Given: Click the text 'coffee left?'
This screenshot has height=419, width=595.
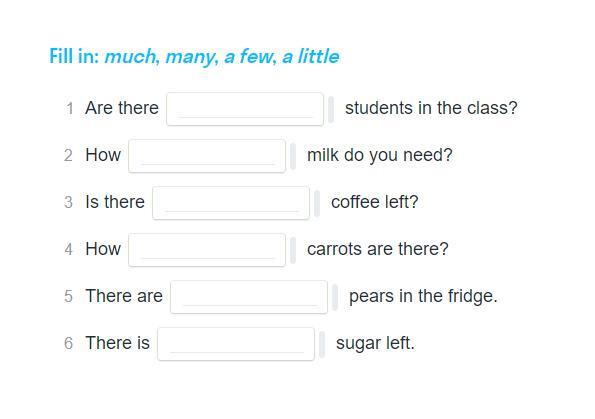Looking at the screenshot, I should point(375,202).
